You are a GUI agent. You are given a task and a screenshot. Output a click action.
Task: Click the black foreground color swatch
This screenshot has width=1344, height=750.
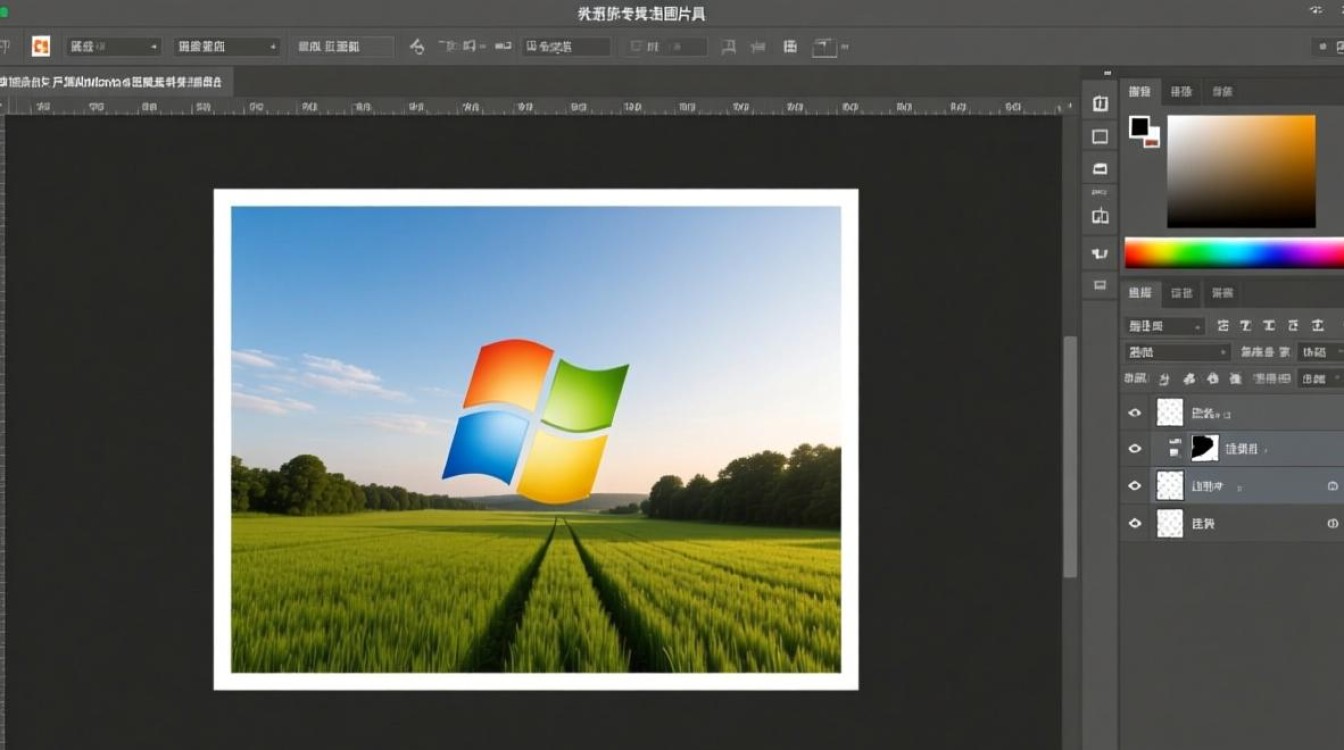pos(1139,126)
